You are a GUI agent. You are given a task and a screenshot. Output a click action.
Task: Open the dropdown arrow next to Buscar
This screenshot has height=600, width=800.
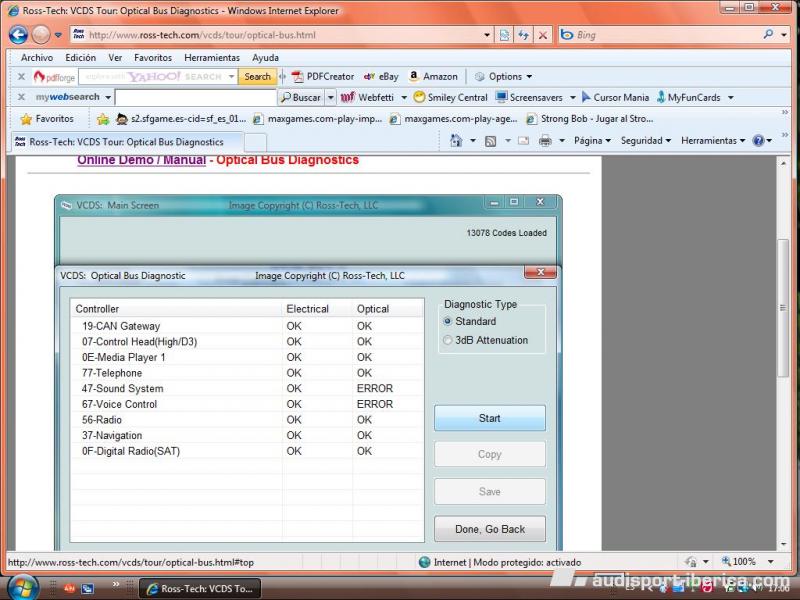coord(331,97)
